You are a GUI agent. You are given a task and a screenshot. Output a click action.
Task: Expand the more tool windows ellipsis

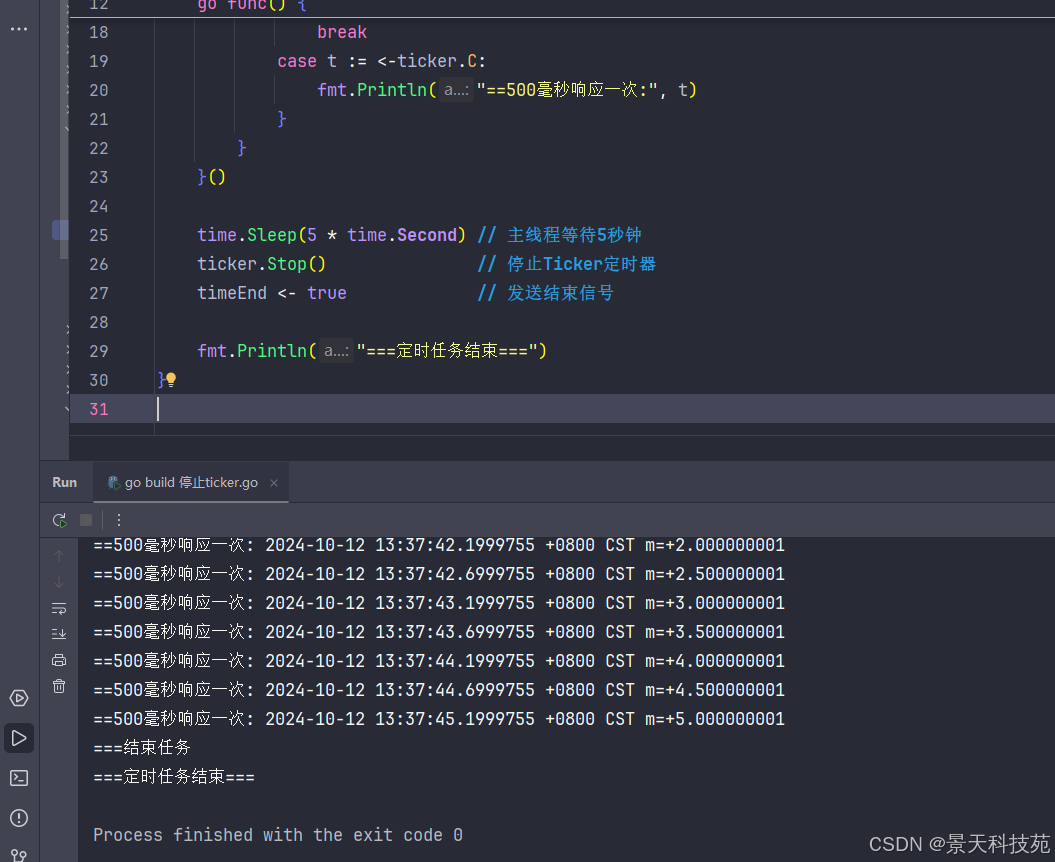(x=19, y=29)
